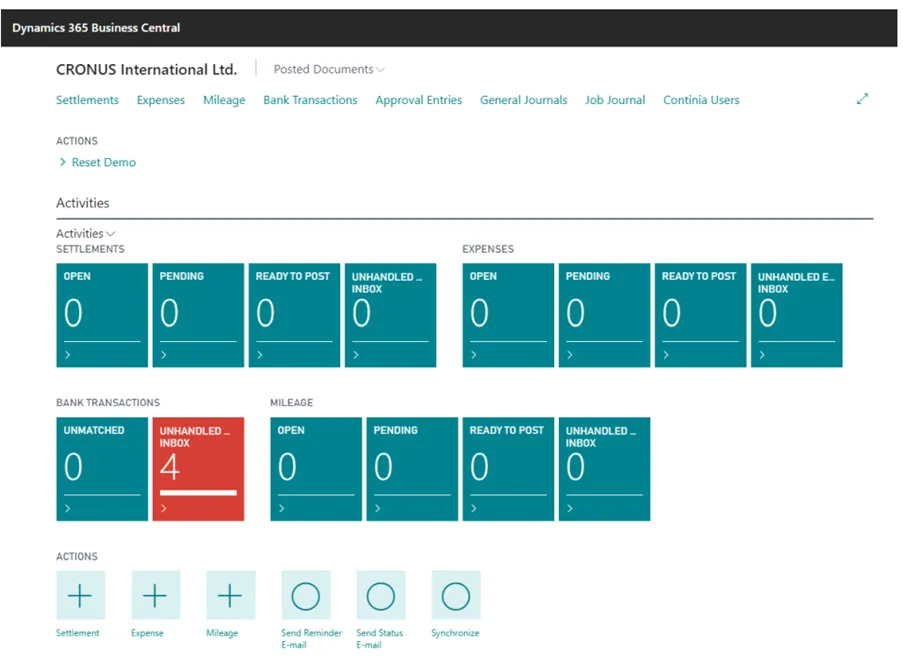Image resolution: width=903 pixels, height=658 pixels.
Task: Click the Mileage plus action icon
Action: (230, 595)
